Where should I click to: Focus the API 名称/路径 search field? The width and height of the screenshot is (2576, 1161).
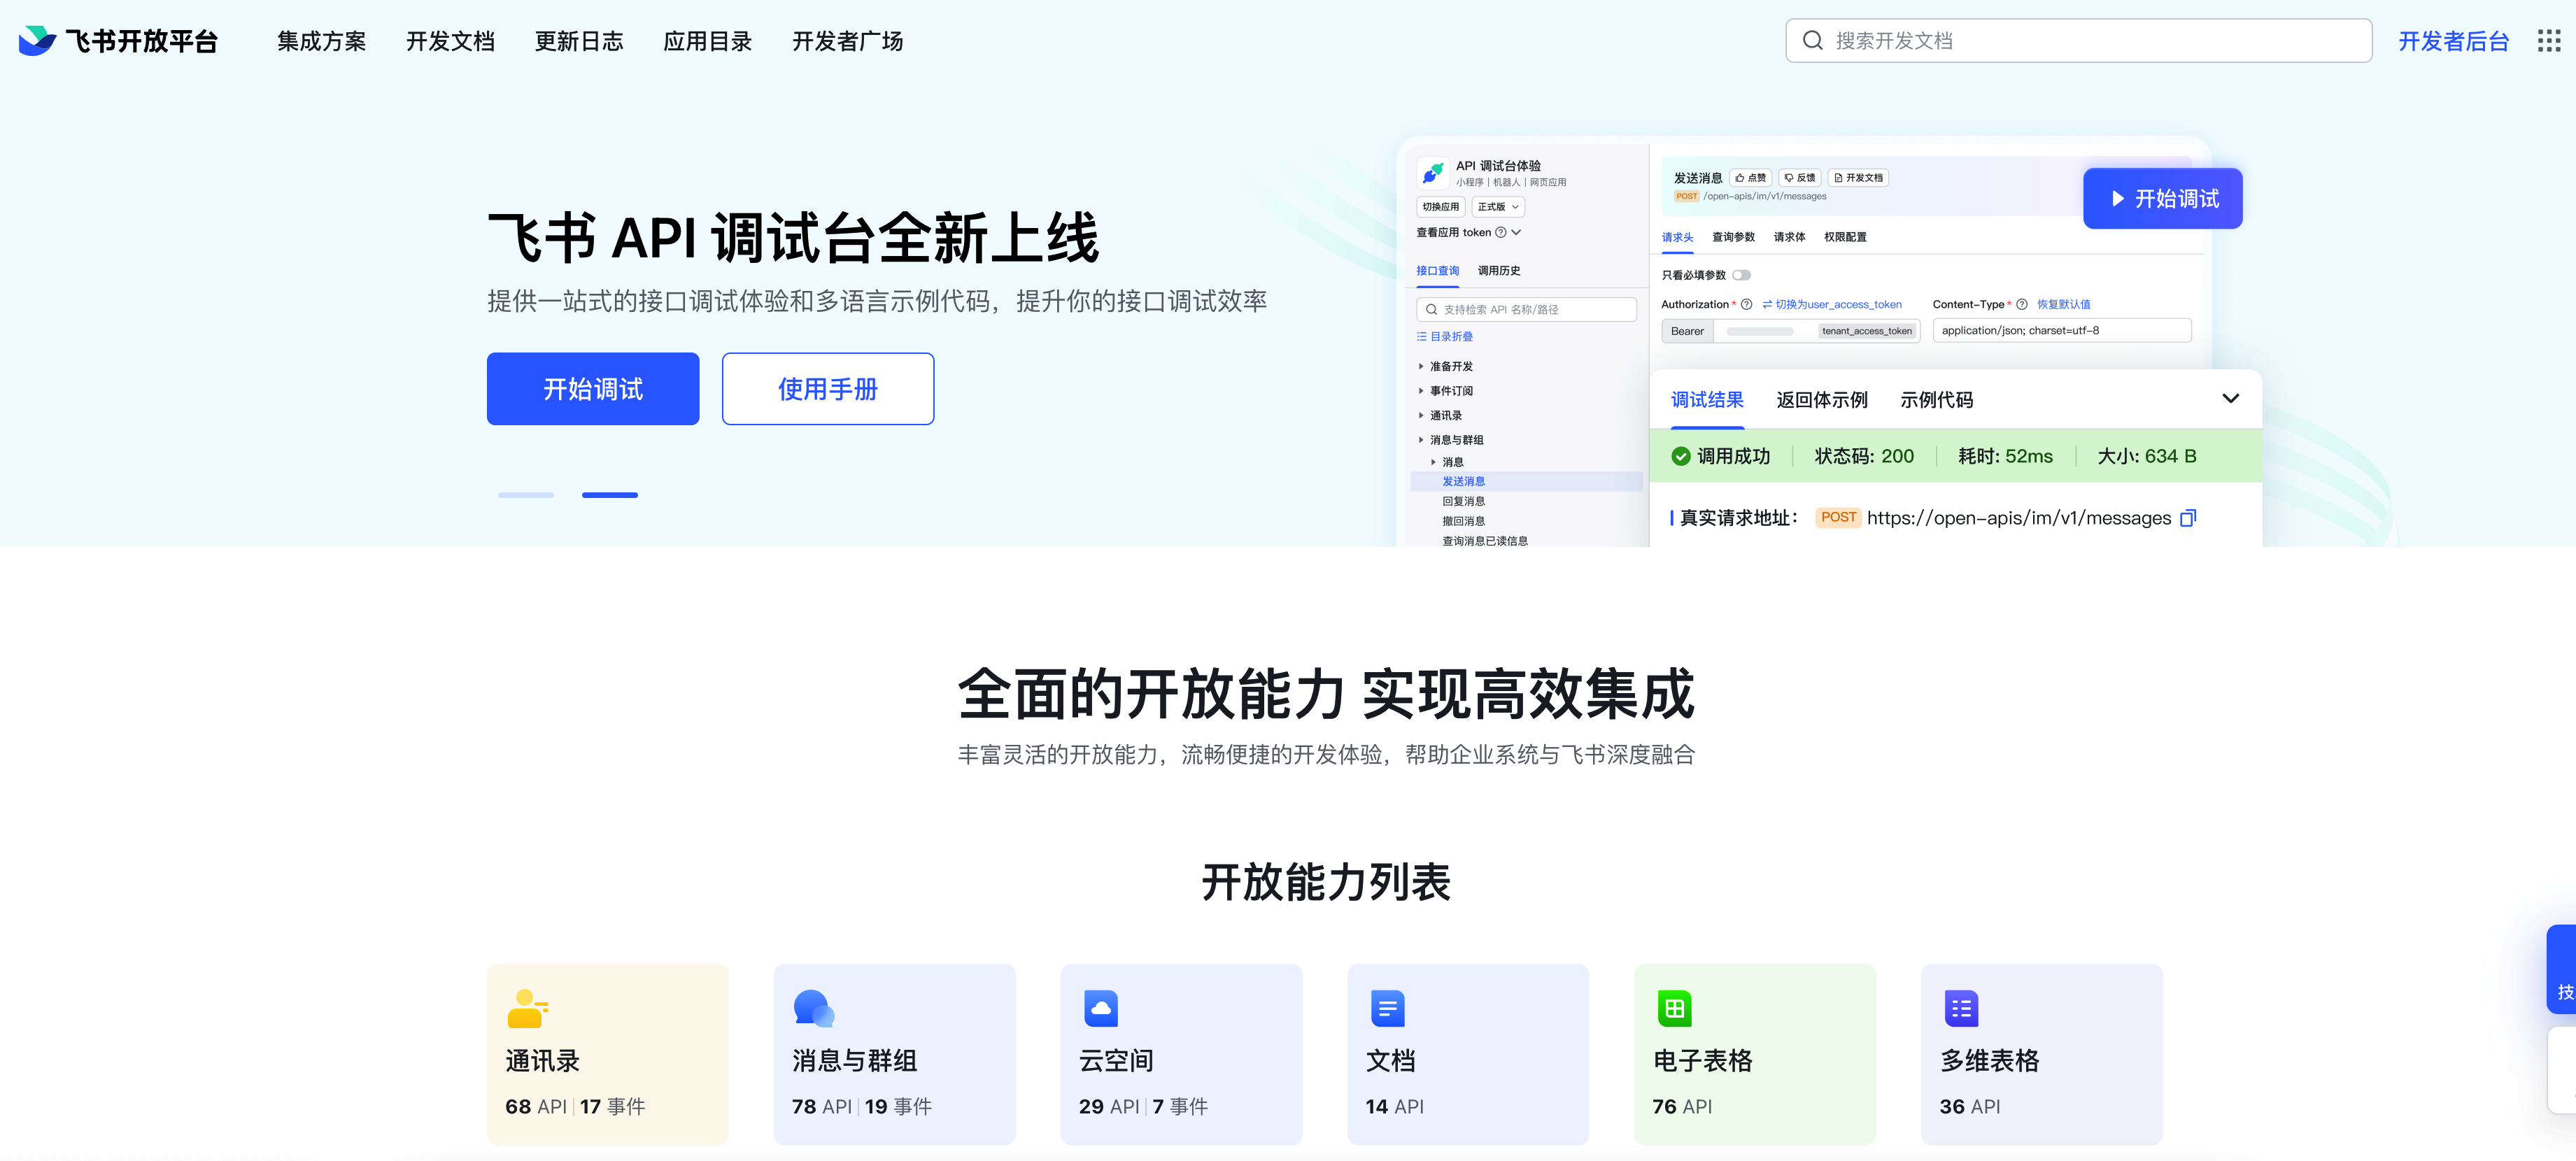pyautogui.click(x=1526, y=310)
